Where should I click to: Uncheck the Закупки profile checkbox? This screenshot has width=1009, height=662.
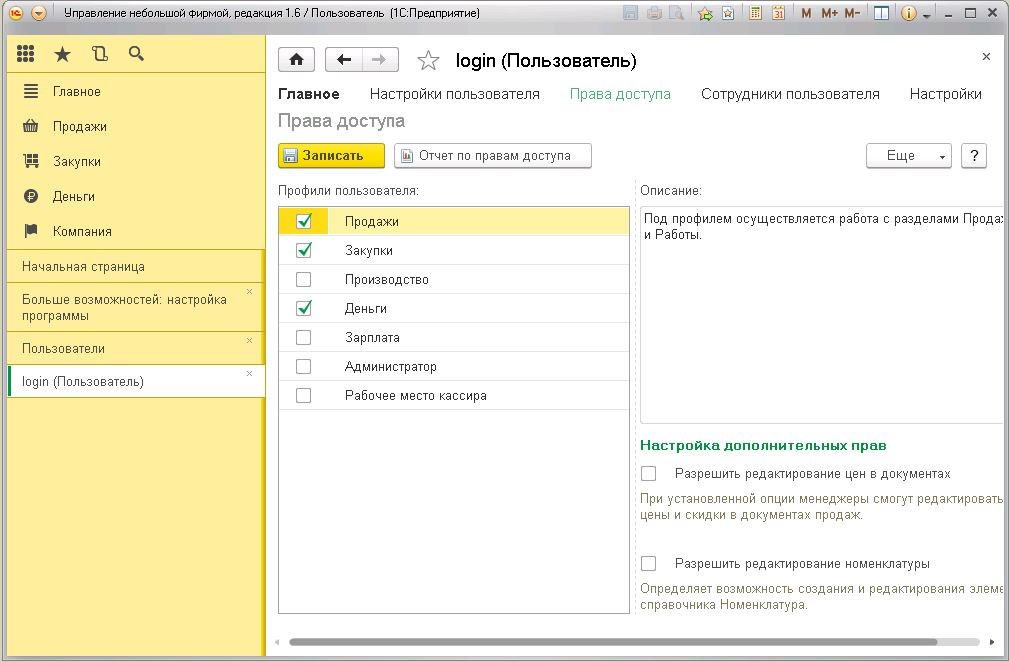click(304, 250)
